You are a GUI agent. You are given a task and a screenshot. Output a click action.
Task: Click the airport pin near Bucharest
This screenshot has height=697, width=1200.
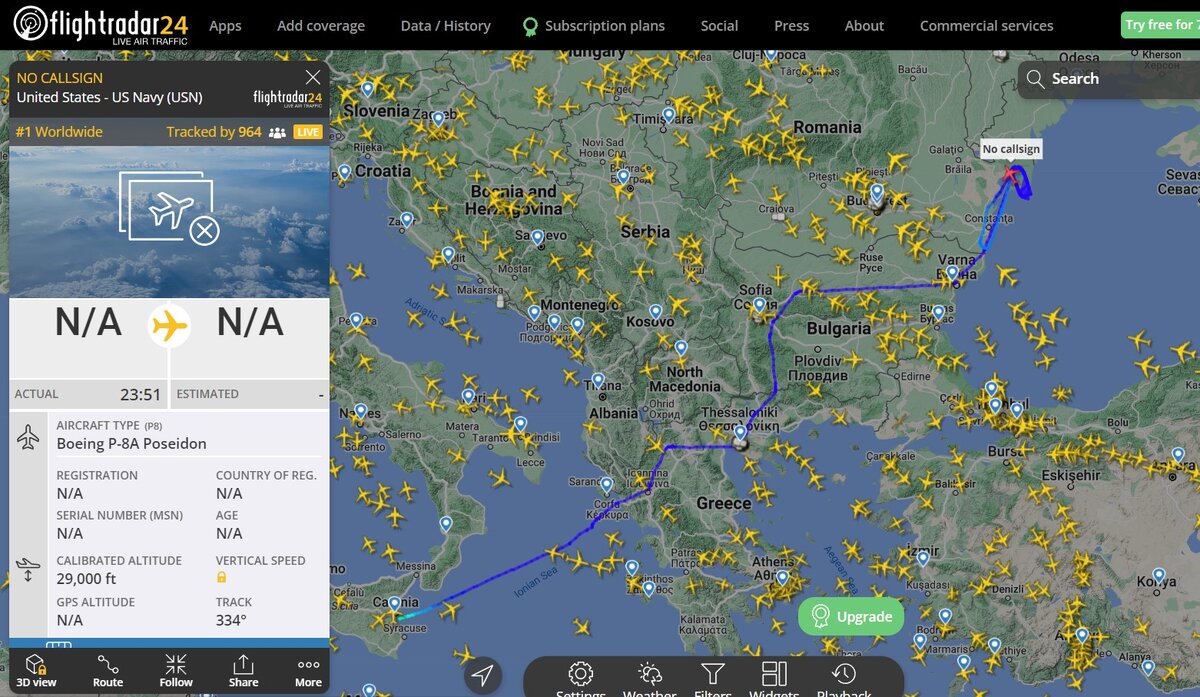click(877, 192)
